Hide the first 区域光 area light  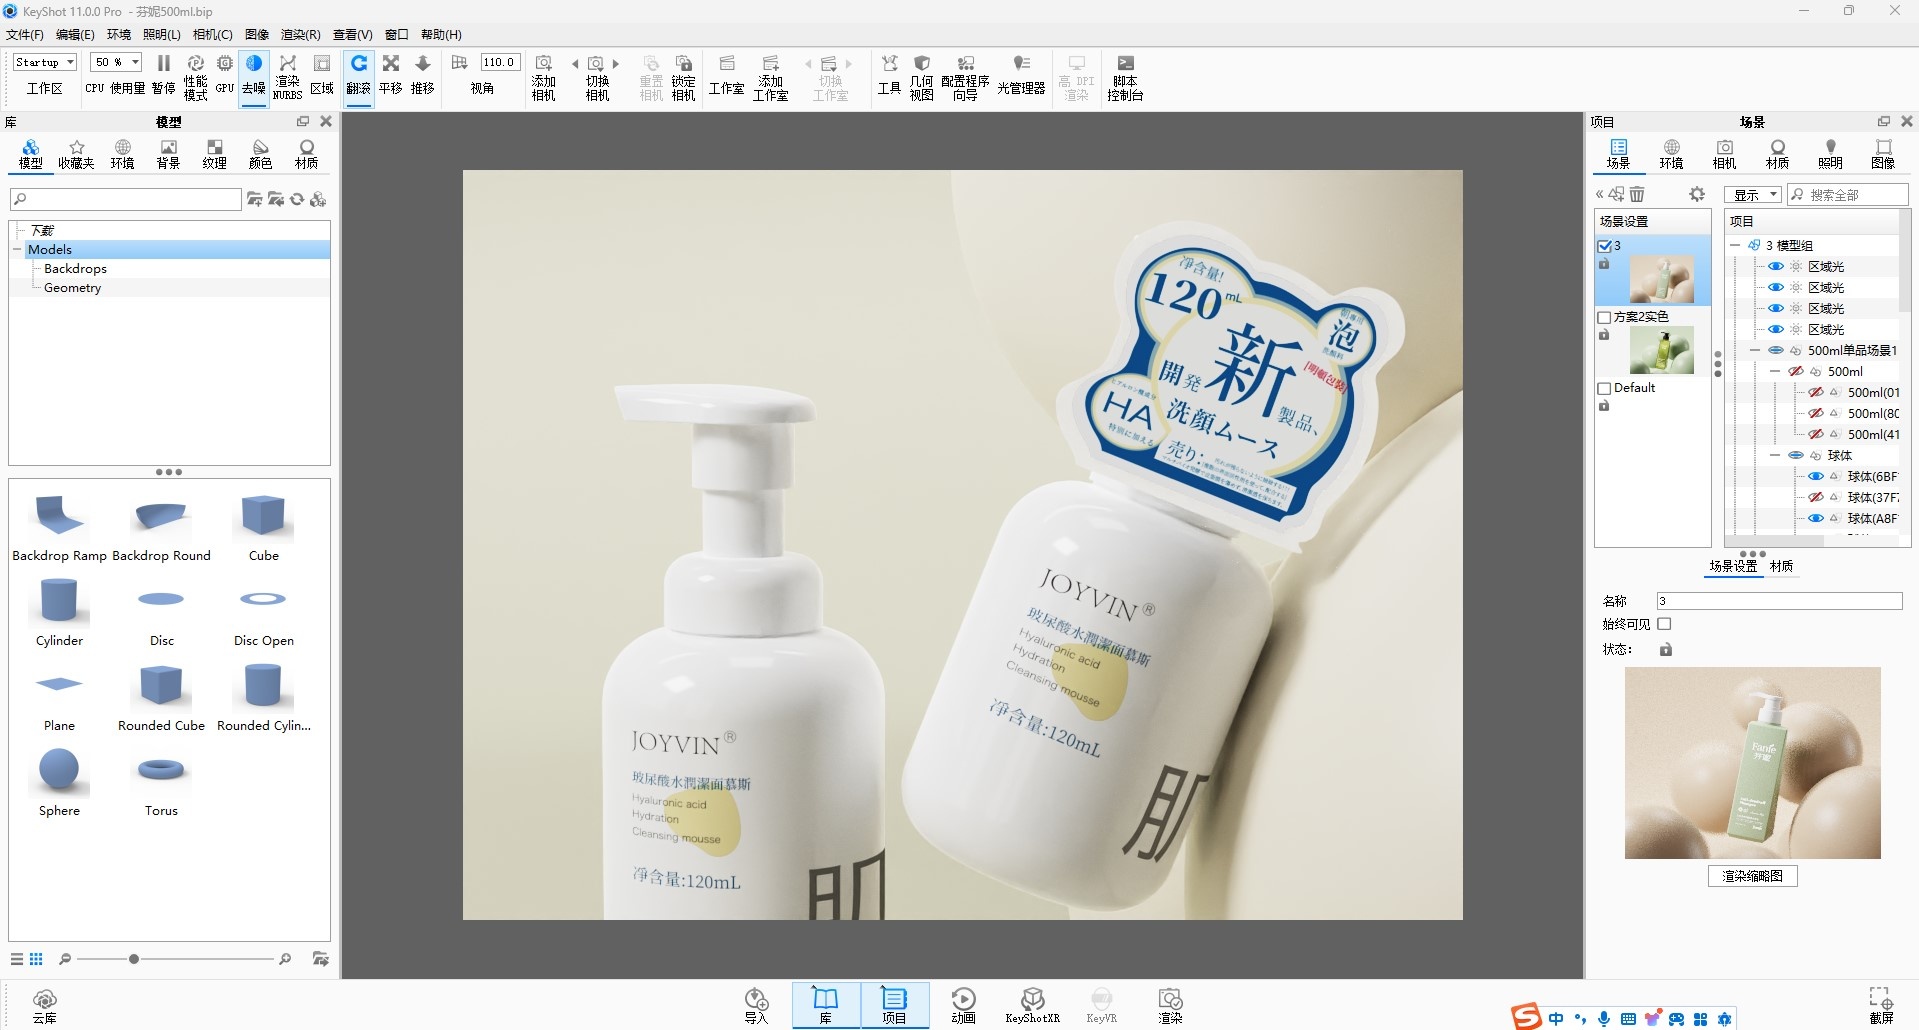point(1776,267)
